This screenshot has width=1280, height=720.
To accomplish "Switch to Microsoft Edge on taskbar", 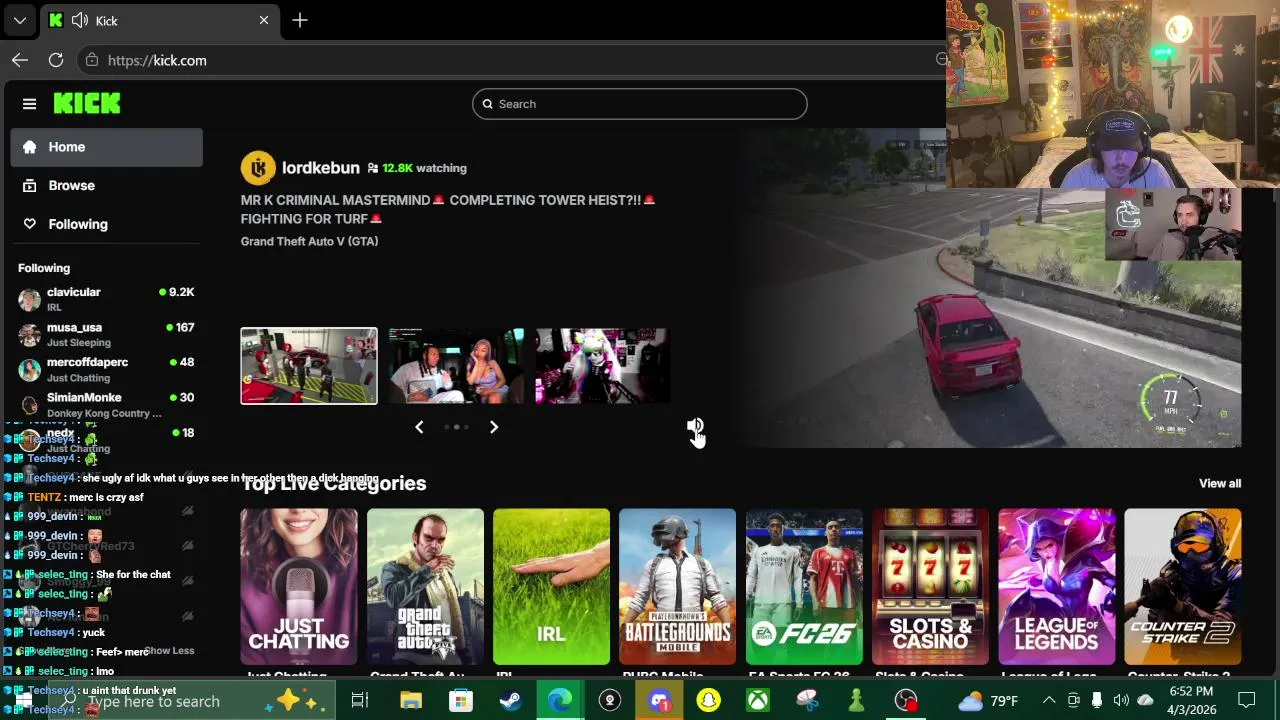I will 560,701.
